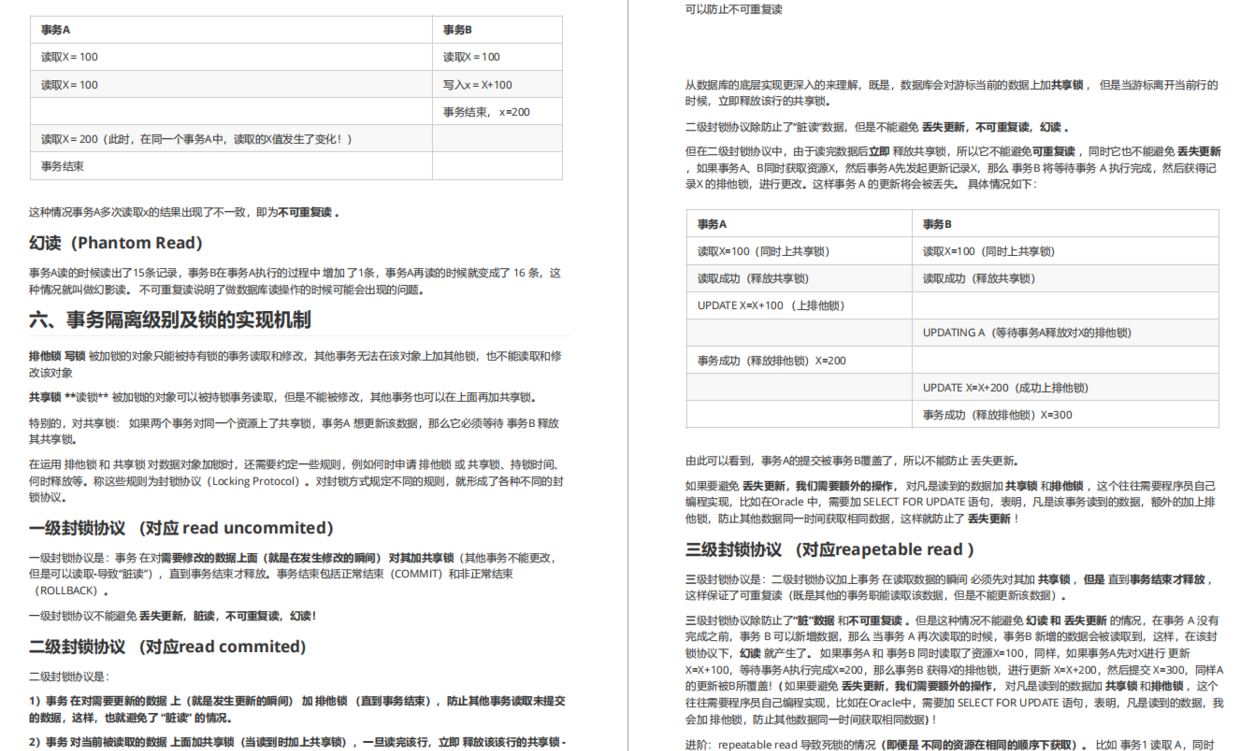Select the 幻读（Phantom Read）heading

(x=113, y=242)
